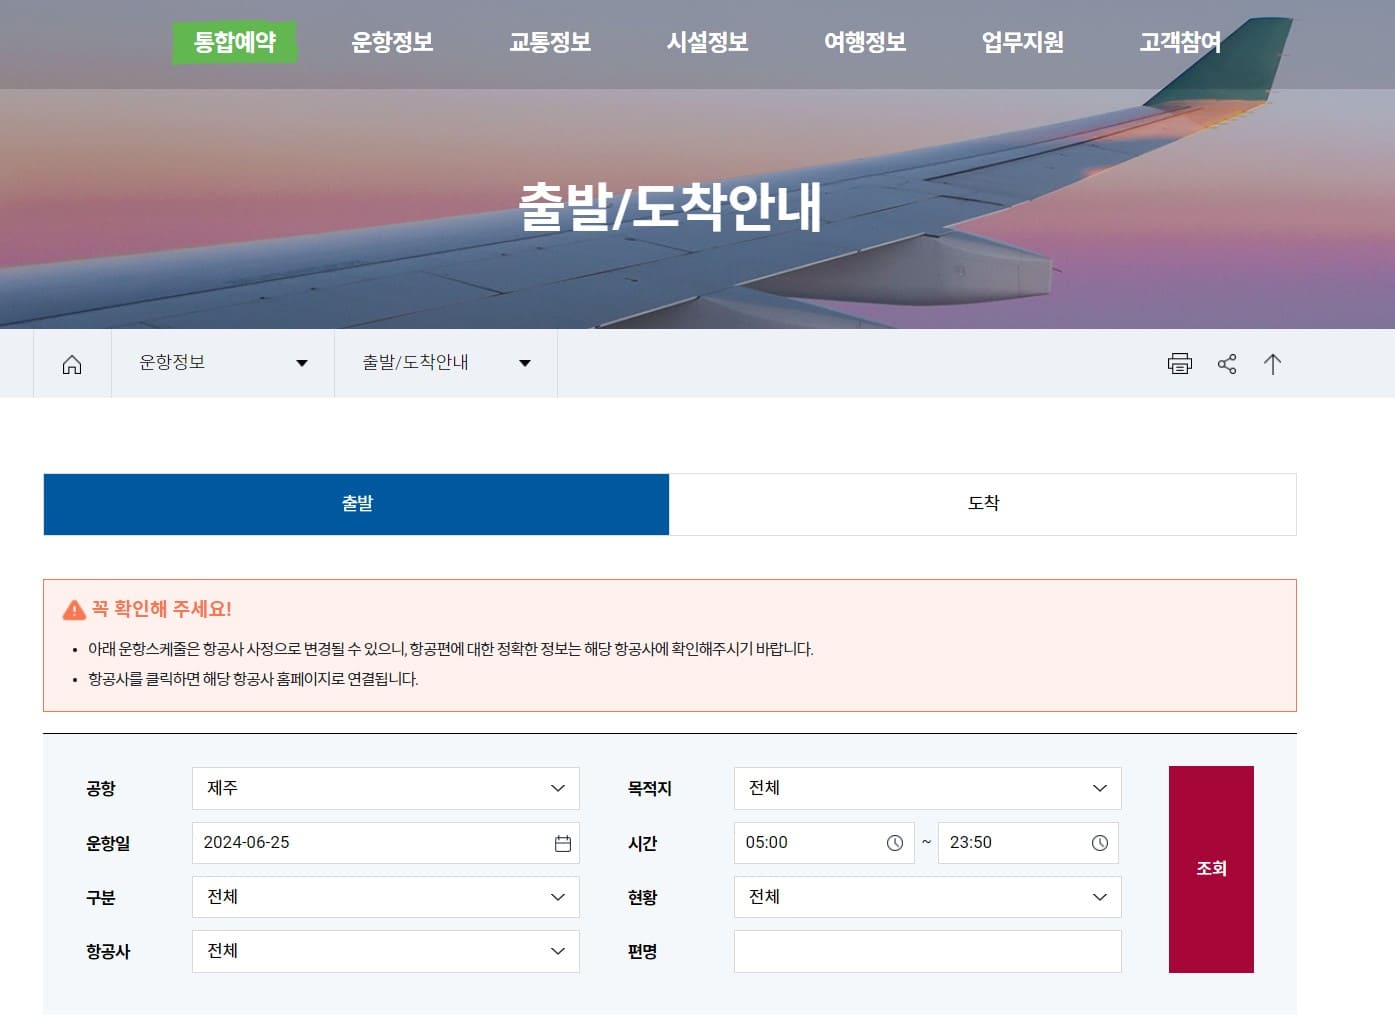
Task: Open the 항공사 selection dropdown
Action: (385, 951)
